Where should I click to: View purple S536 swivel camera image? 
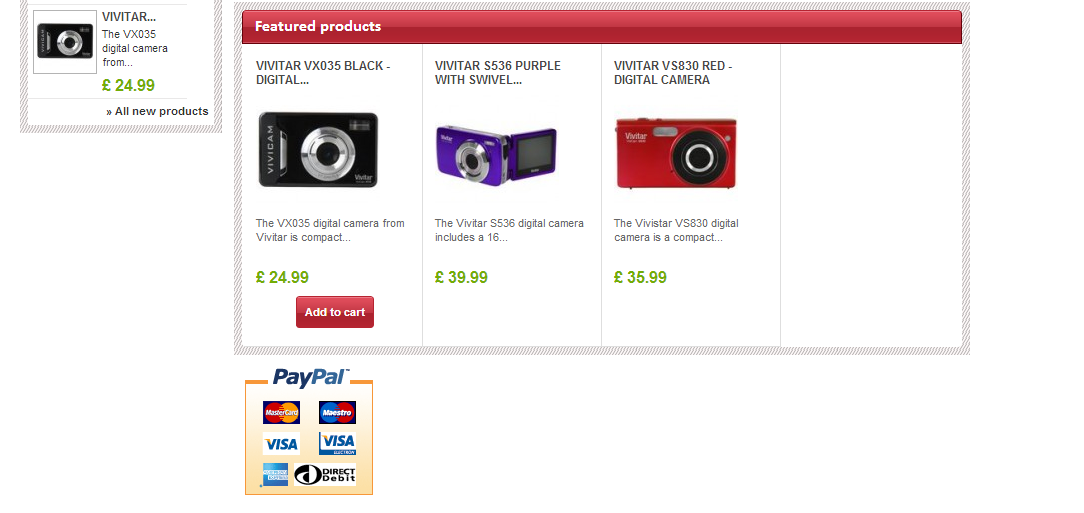[496, 155]
